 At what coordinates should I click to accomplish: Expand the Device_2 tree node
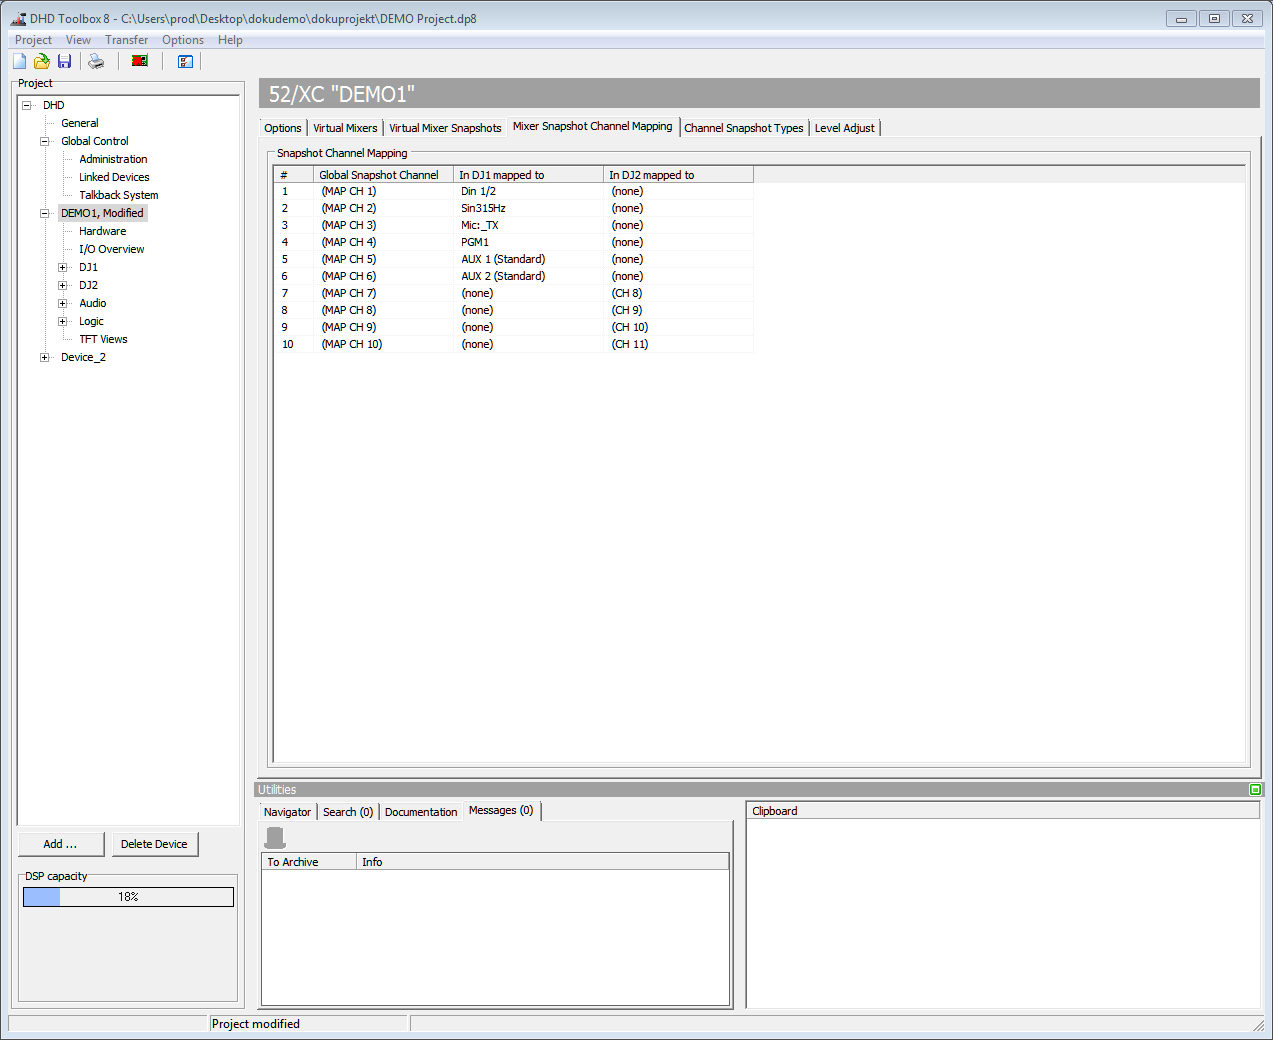(x=44, y=358)
